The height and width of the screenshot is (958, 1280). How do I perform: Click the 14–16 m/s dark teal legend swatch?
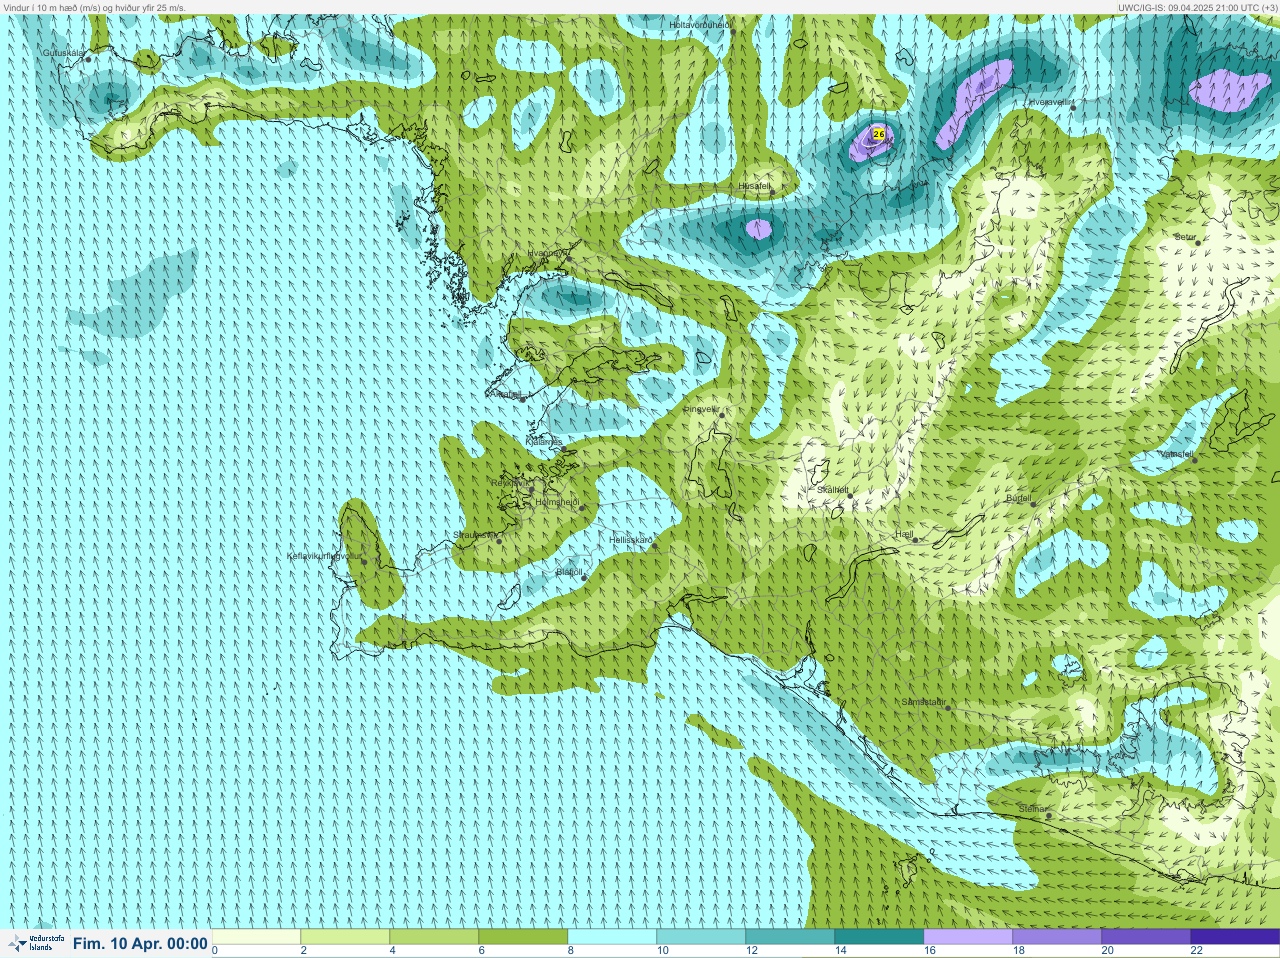coord(879,937)
